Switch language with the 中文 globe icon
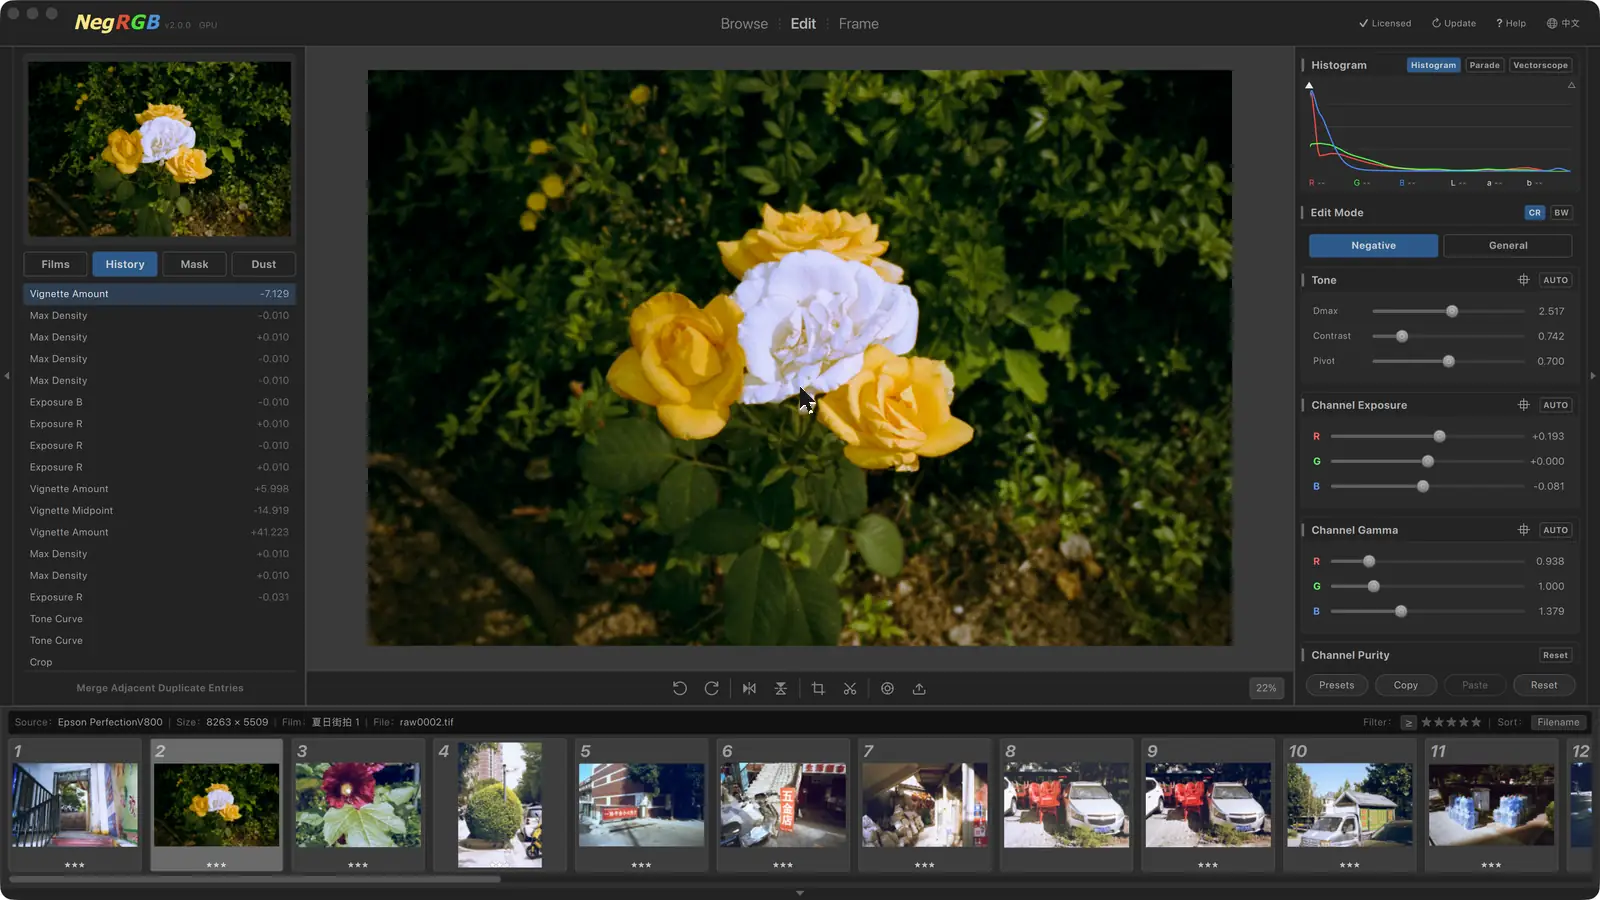Viewport: 1600px width, 900px height. [x=1563, y=23]
